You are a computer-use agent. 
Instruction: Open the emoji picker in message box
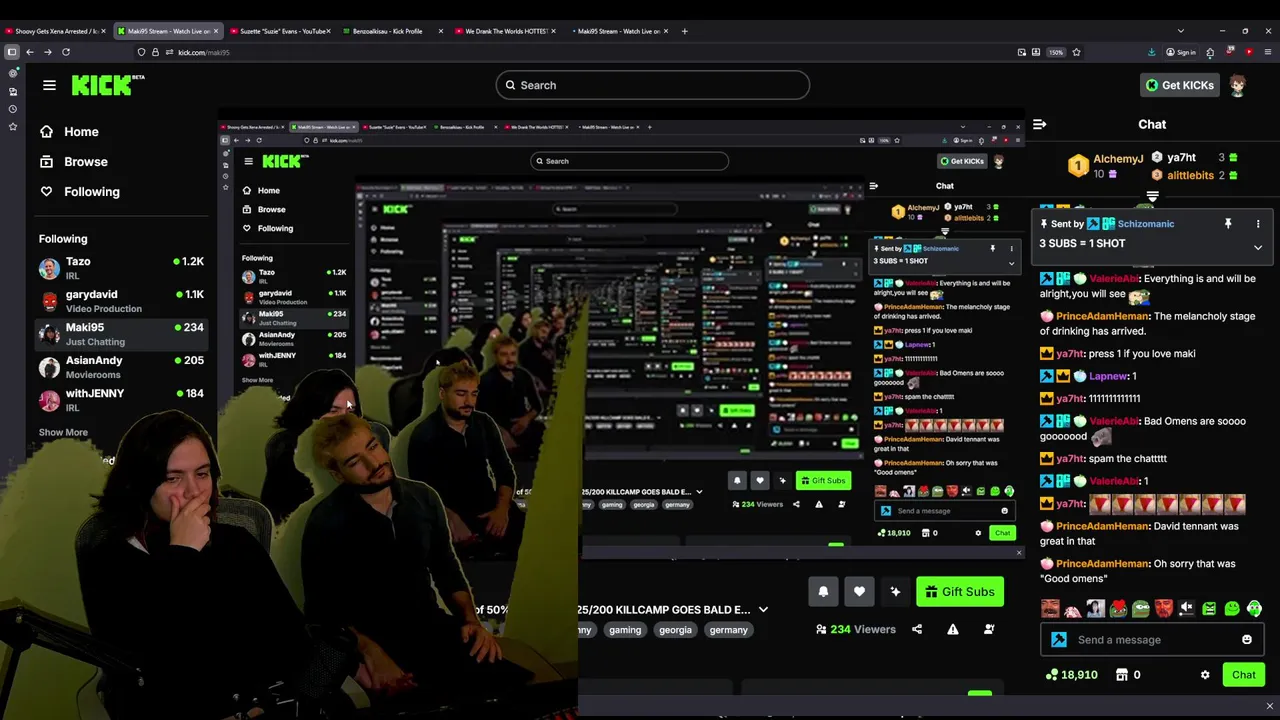[x=1246, y=639]
